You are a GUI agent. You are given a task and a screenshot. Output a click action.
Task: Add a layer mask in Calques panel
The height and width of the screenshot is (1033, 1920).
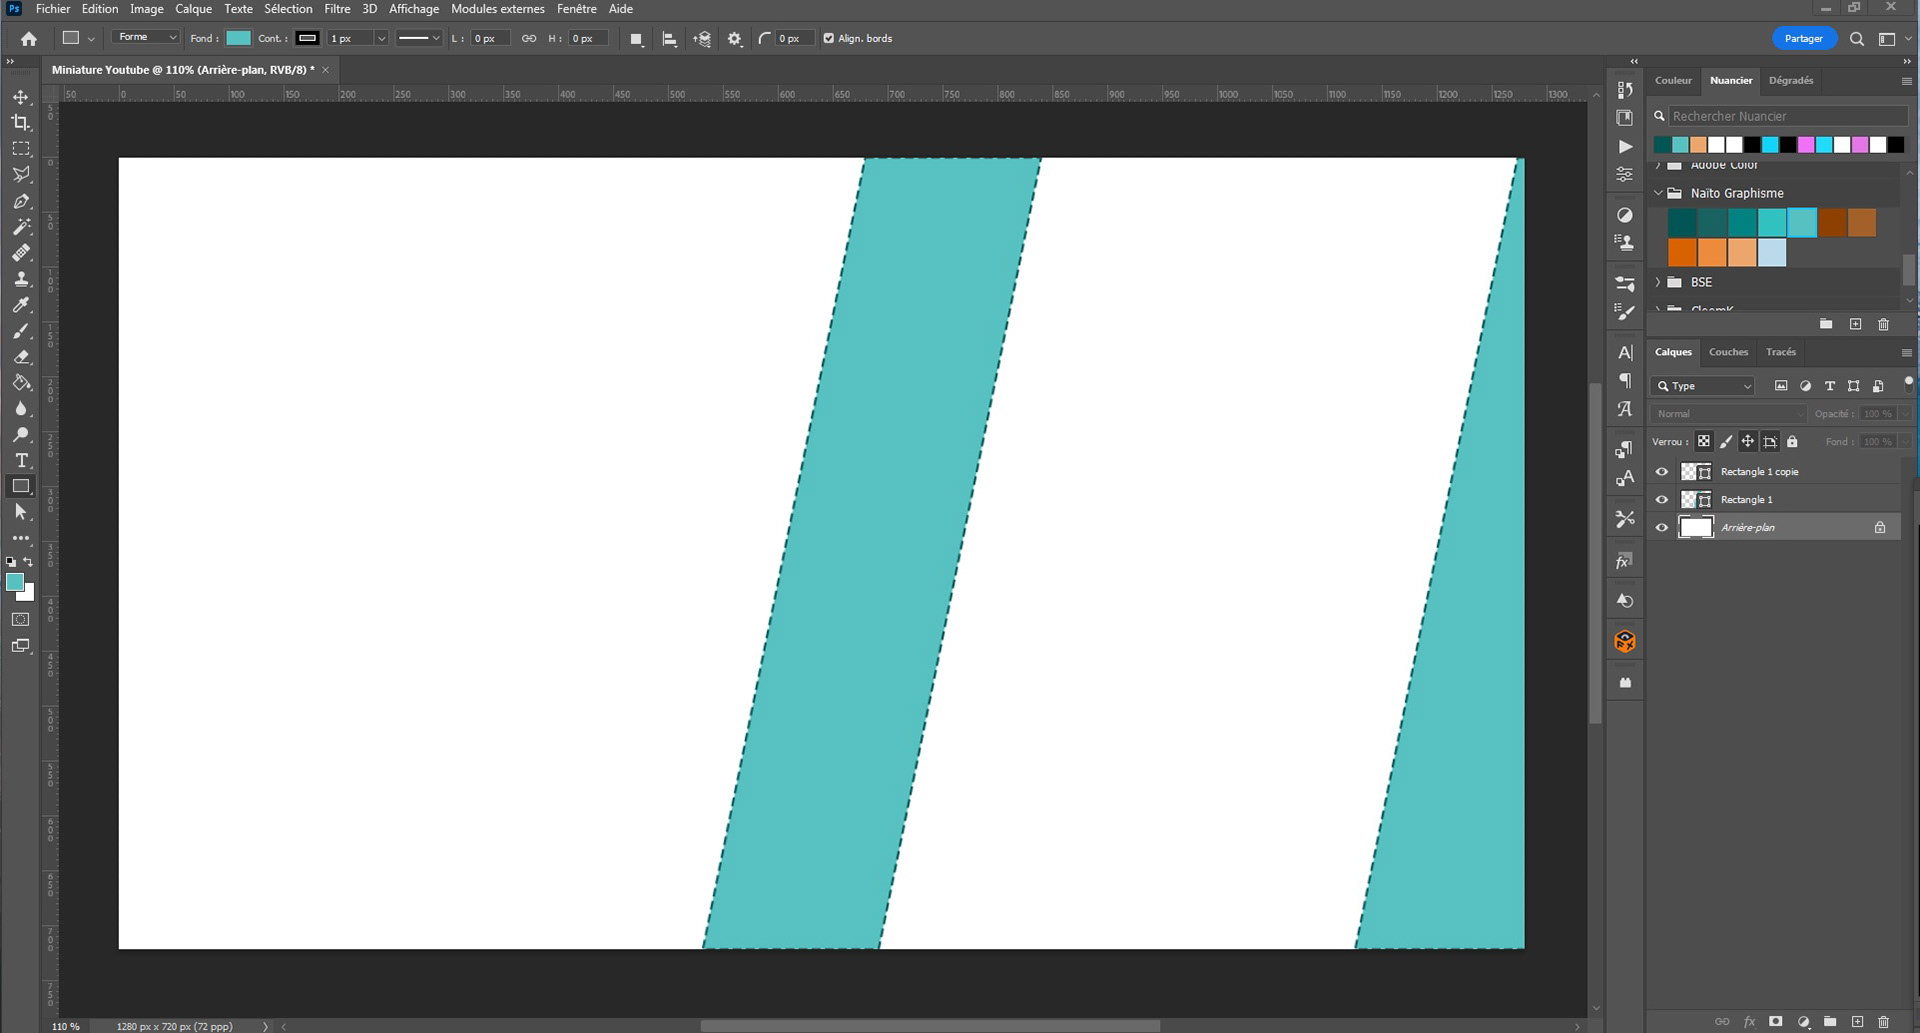click(1776, 1022)
